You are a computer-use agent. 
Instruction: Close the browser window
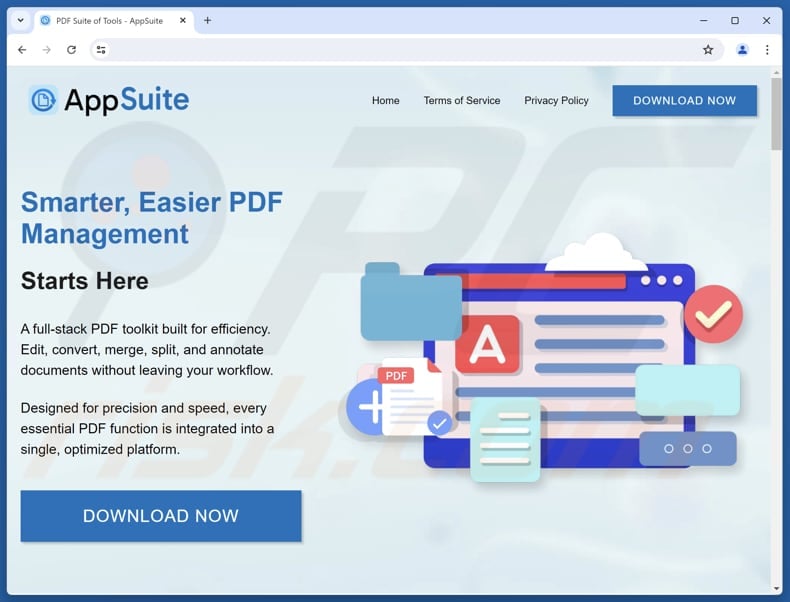(x=766, y=21)
